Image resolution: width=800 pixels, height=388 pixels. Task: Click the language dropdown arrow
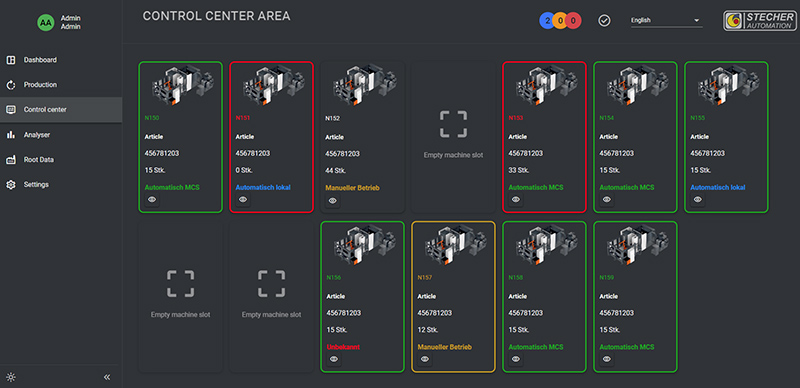(696, 21)
